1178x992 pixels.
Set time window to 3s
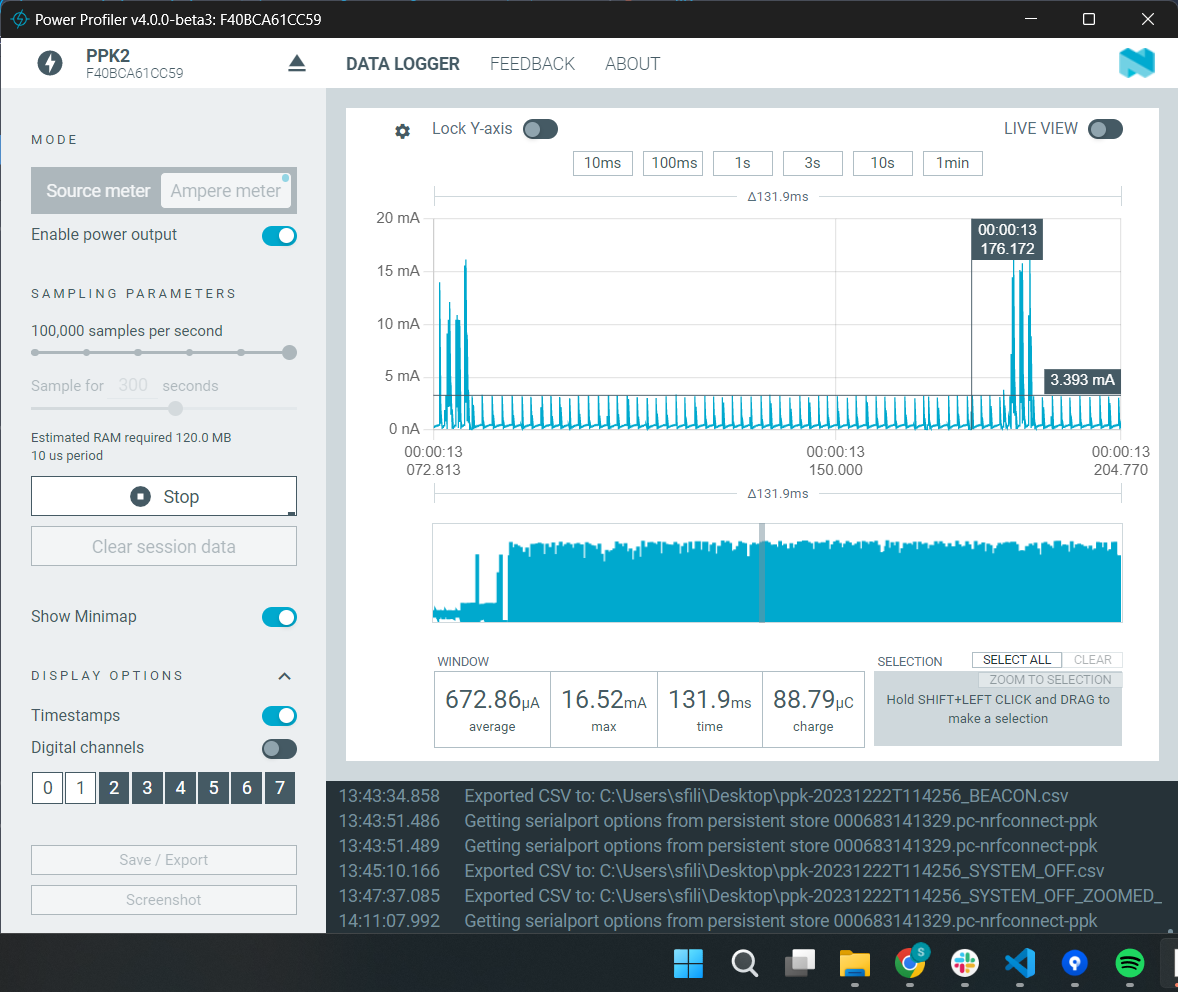pos(813,163)
